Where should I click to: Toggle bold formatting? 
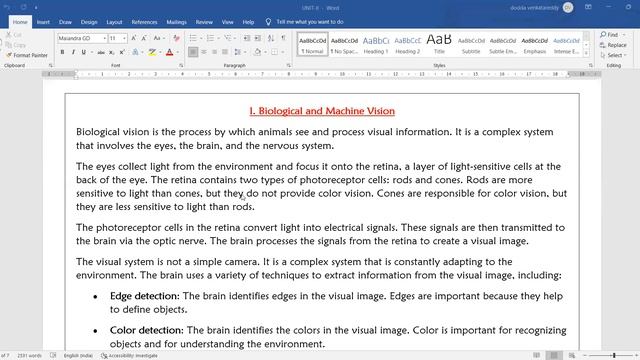(62, 52)
